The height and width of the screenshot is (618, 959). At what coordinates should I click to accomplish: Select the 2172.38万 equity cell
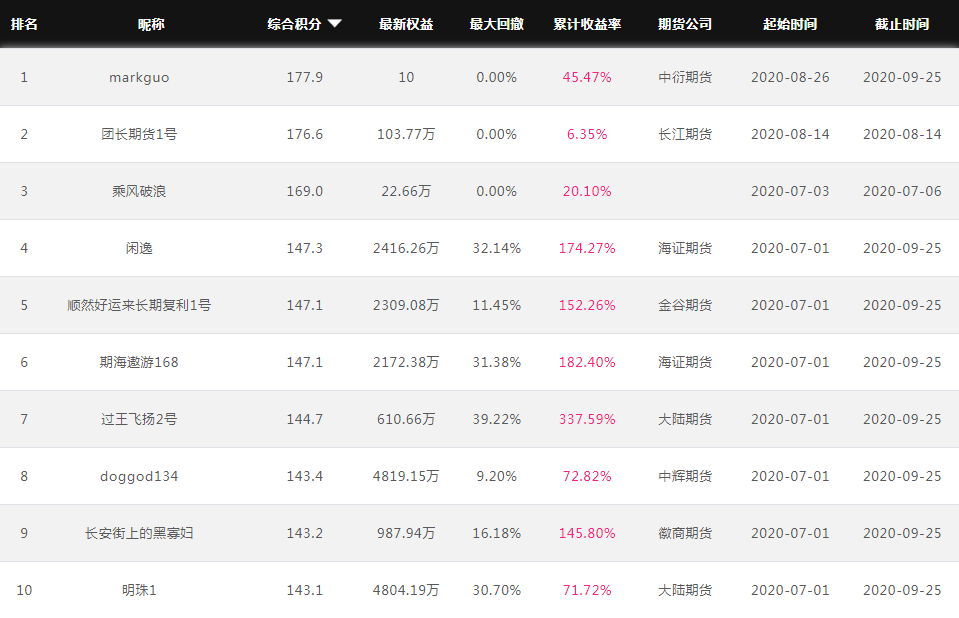(406, 362)
